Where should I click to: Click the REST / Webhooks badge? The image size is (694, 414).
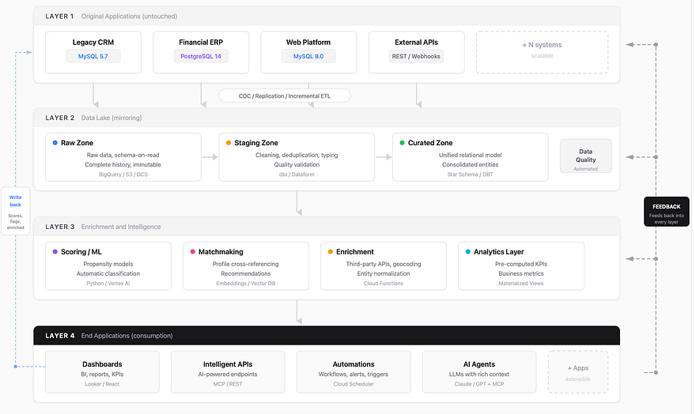[417, 57]
